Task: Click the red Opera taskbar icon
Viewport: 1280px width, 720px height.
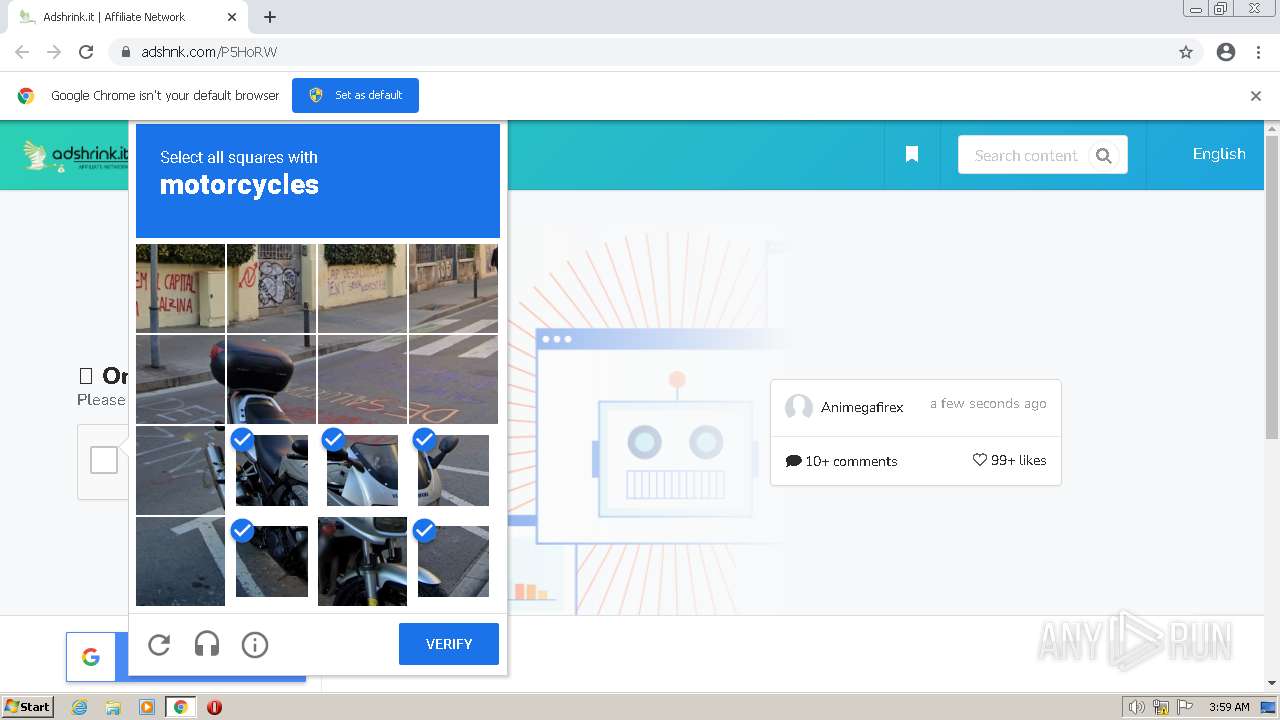Action: coord(214,707)
